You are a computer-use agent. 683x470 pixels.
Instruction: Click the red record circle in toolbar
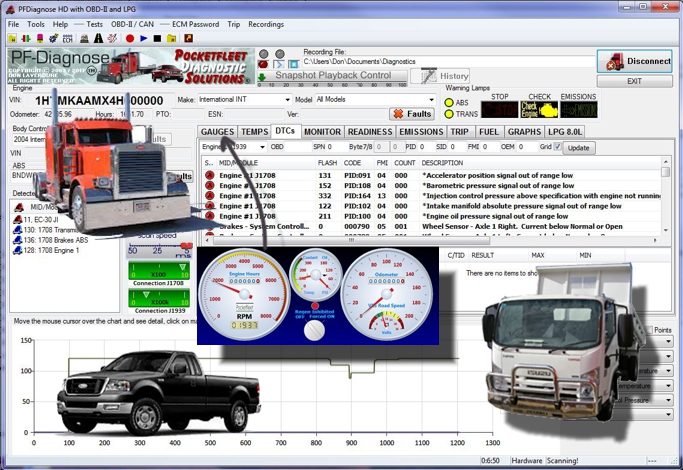130,38
